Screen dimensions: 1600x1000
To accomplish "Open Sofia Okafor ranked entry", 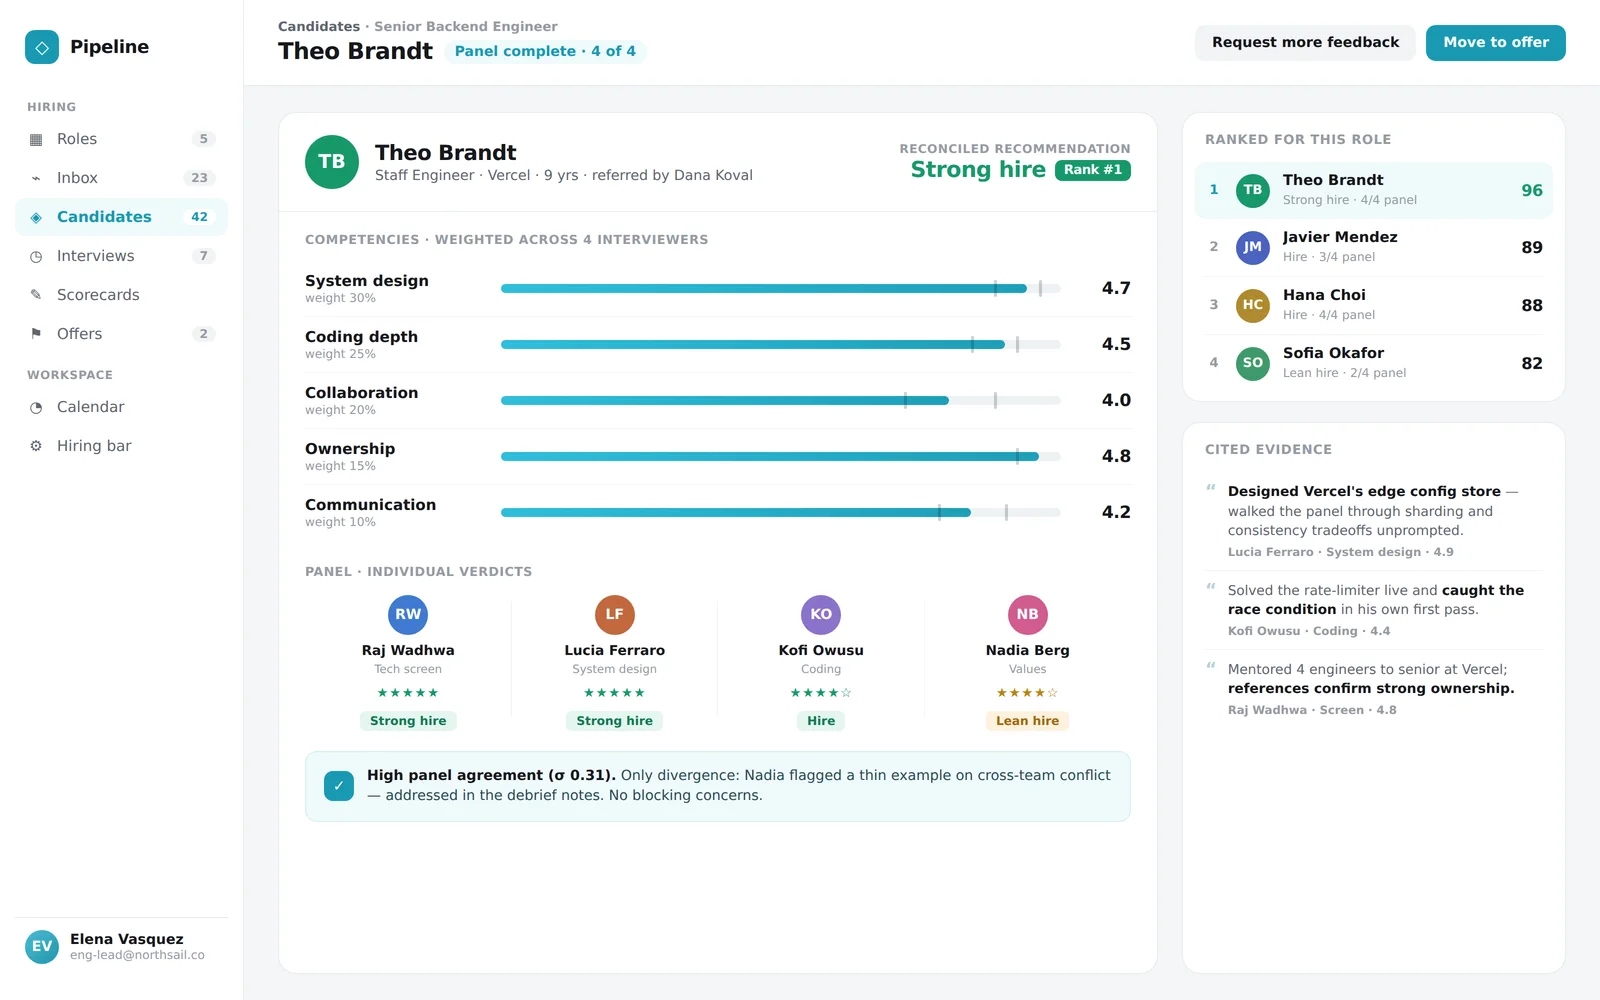I will (1373, 363).
